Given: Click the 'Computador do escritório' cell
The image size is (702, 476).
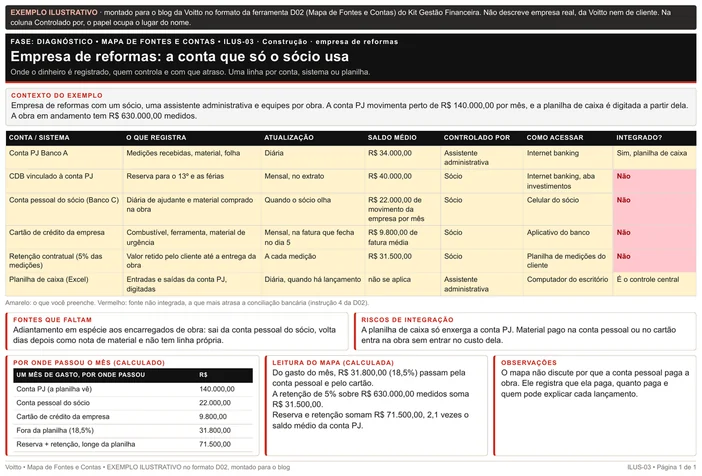Looking at the screenshot, I should 568,284.
